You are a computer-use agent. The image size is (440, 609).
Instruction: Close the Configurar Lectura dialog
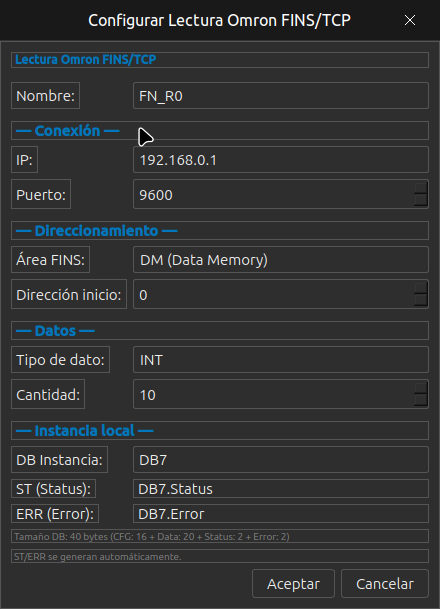(x=410, y=20)
